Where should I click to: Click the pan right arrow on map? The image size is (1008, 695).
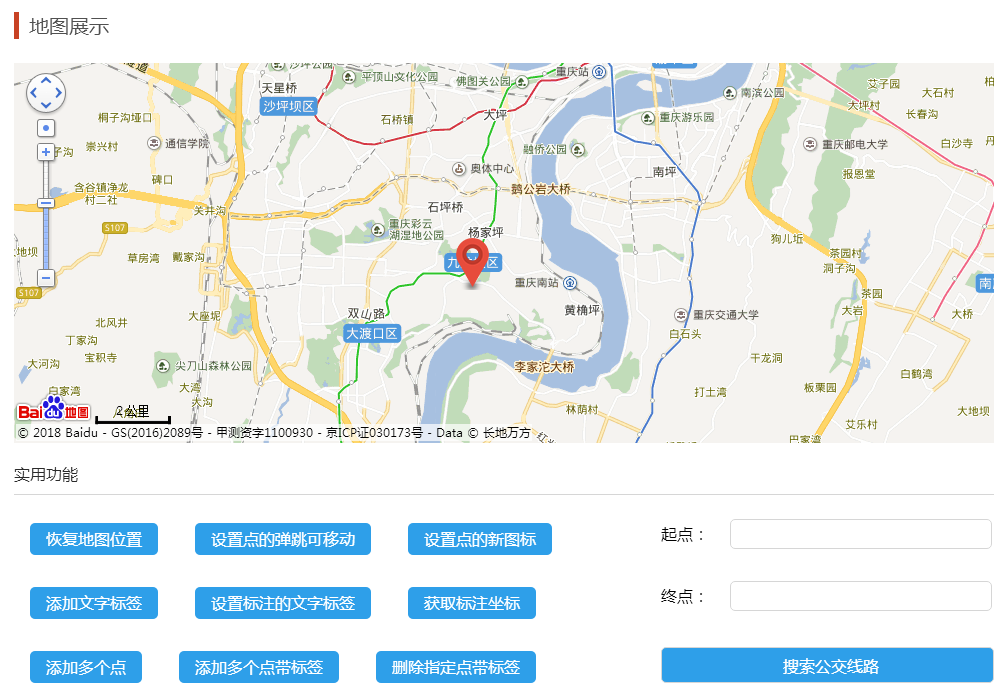click(x=58, y=93)
